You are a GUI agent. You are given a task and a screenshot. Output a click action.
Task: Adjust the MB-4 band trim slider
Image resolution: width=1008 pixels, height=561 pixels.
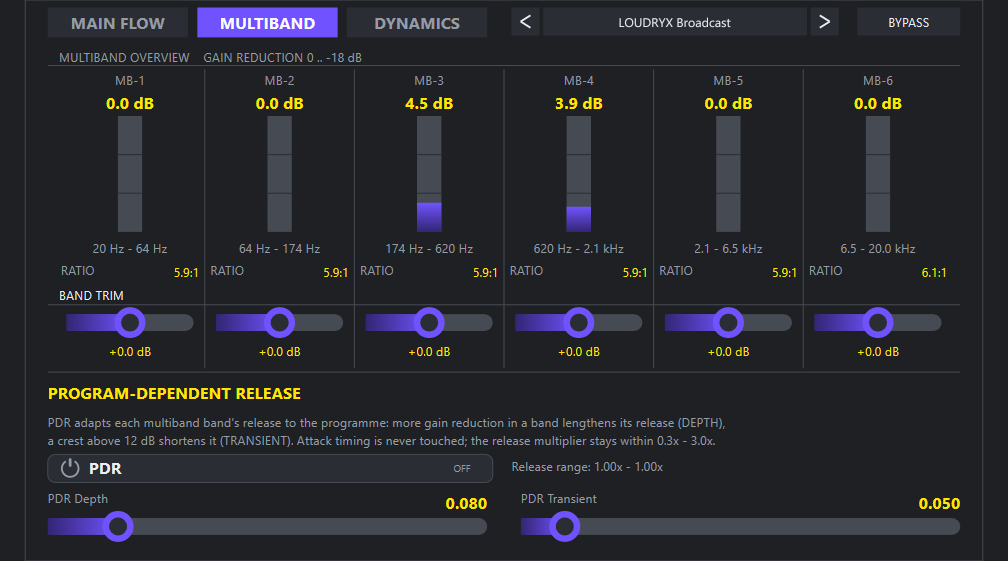pyautogui.click(x=579, y=323)
